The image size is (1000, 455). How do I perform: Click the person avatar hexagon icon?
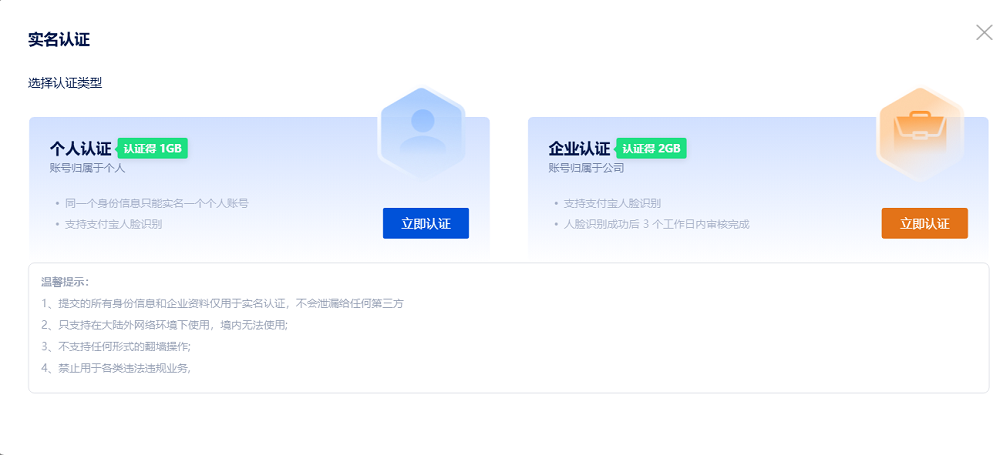pos(422,131)
